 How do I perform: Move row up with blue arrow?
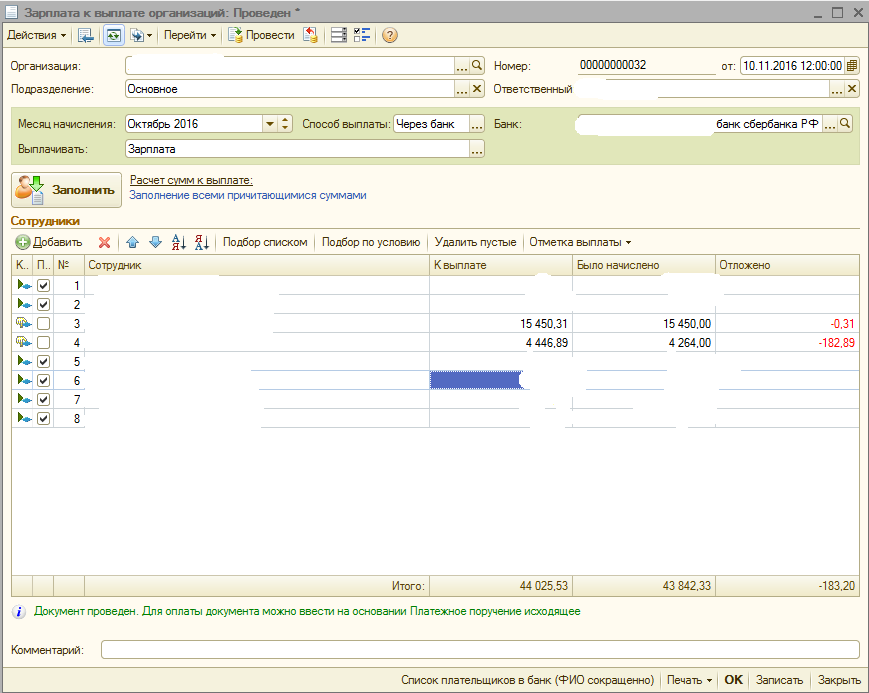[x=132, y=242]
